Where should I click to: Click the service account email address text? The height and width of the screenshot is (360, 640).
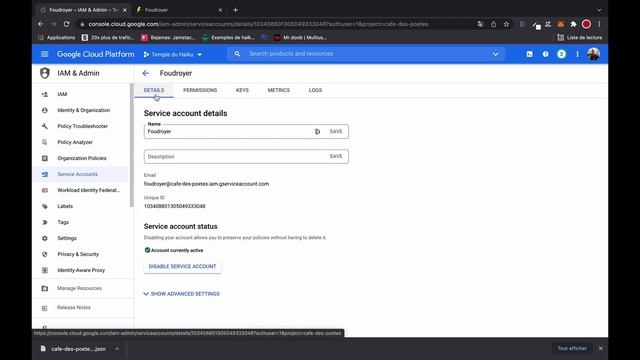pos(206,184)
